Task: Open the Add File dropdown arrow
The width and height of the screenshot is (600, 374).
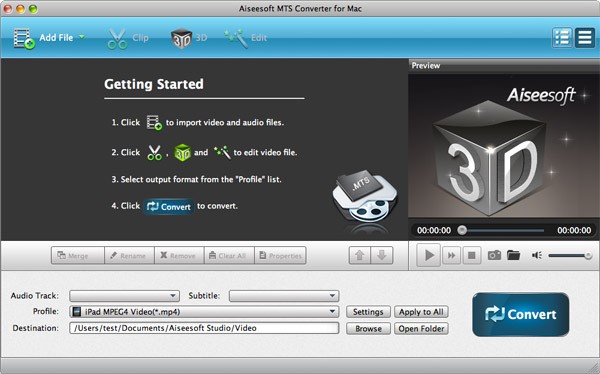Action: pos(82,37)
